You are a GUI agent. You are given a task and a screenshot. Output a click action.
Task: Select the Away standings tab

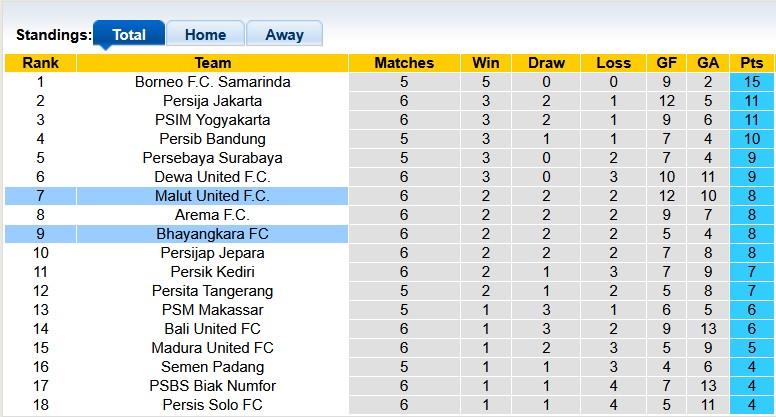pos(284,34)
